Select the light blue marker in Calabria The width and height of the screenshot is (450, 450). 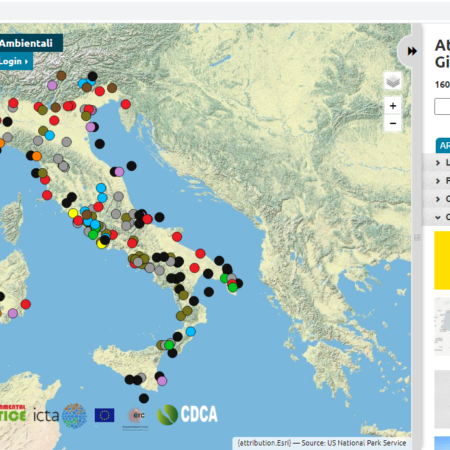[x=191, y=331]
